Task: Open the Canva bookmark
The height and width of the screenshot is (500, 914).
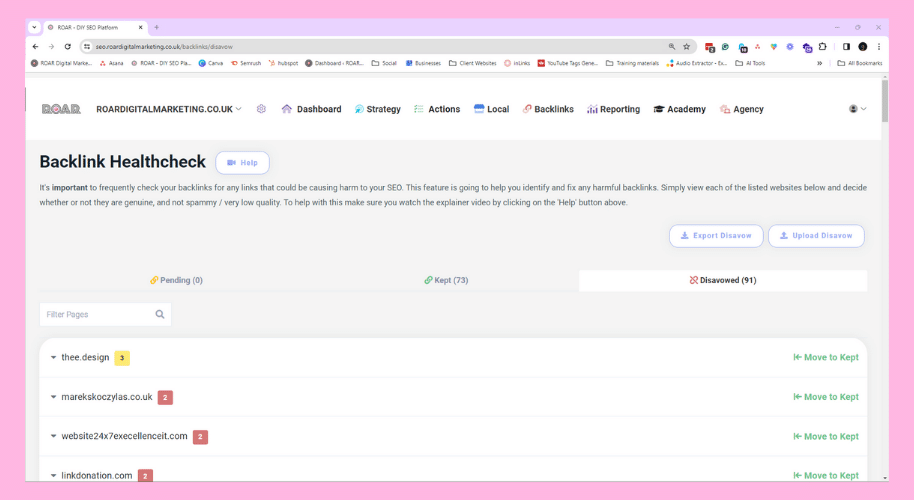Action: click(x=211, y=63)
